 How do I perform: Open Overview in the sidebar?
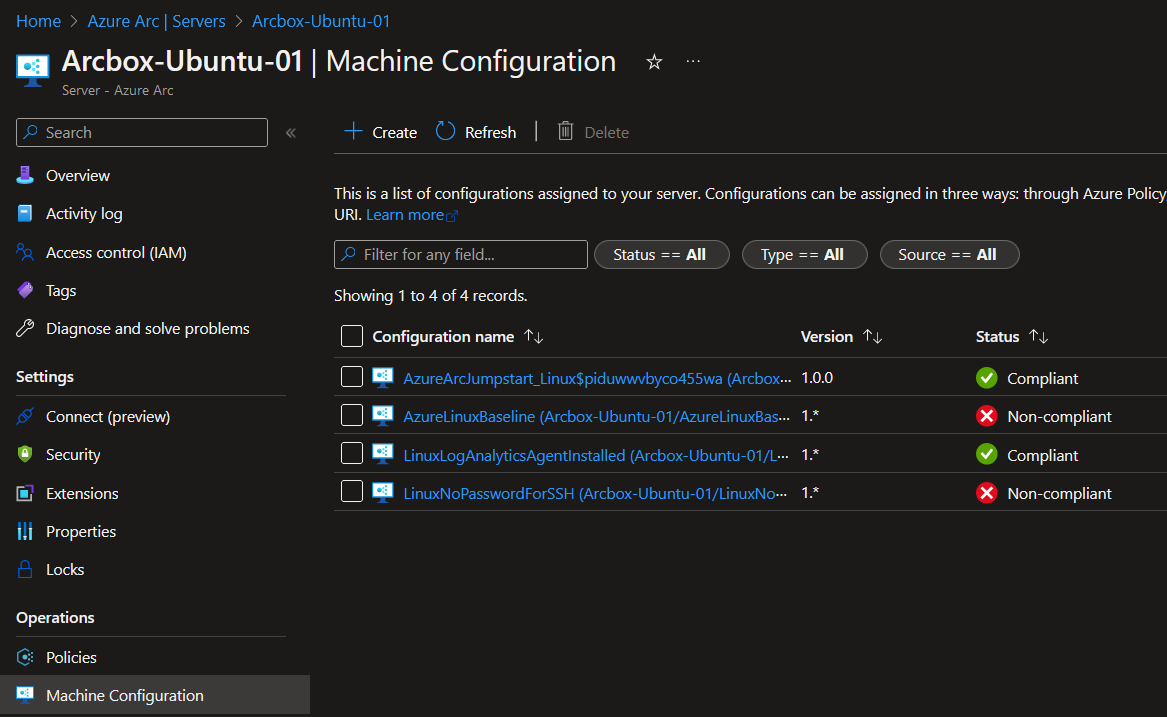coord(77,176)
